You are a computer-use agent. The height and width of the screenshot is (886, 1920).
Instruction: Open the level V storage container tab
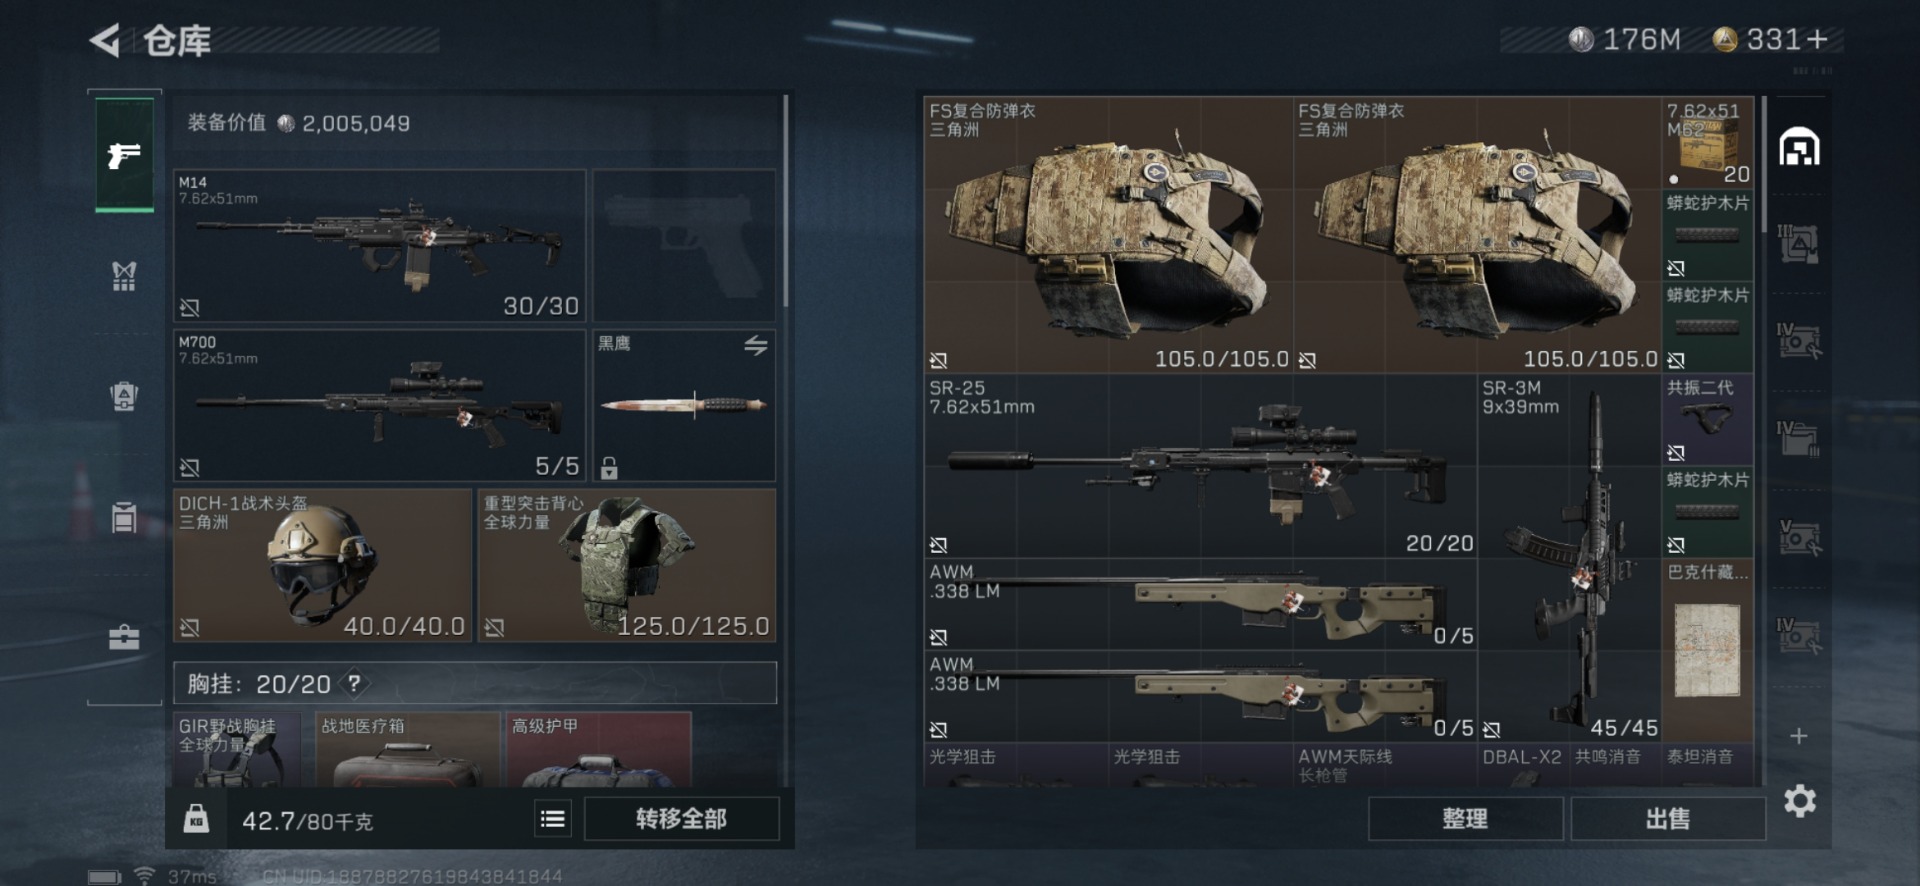tap(1799, 537)
